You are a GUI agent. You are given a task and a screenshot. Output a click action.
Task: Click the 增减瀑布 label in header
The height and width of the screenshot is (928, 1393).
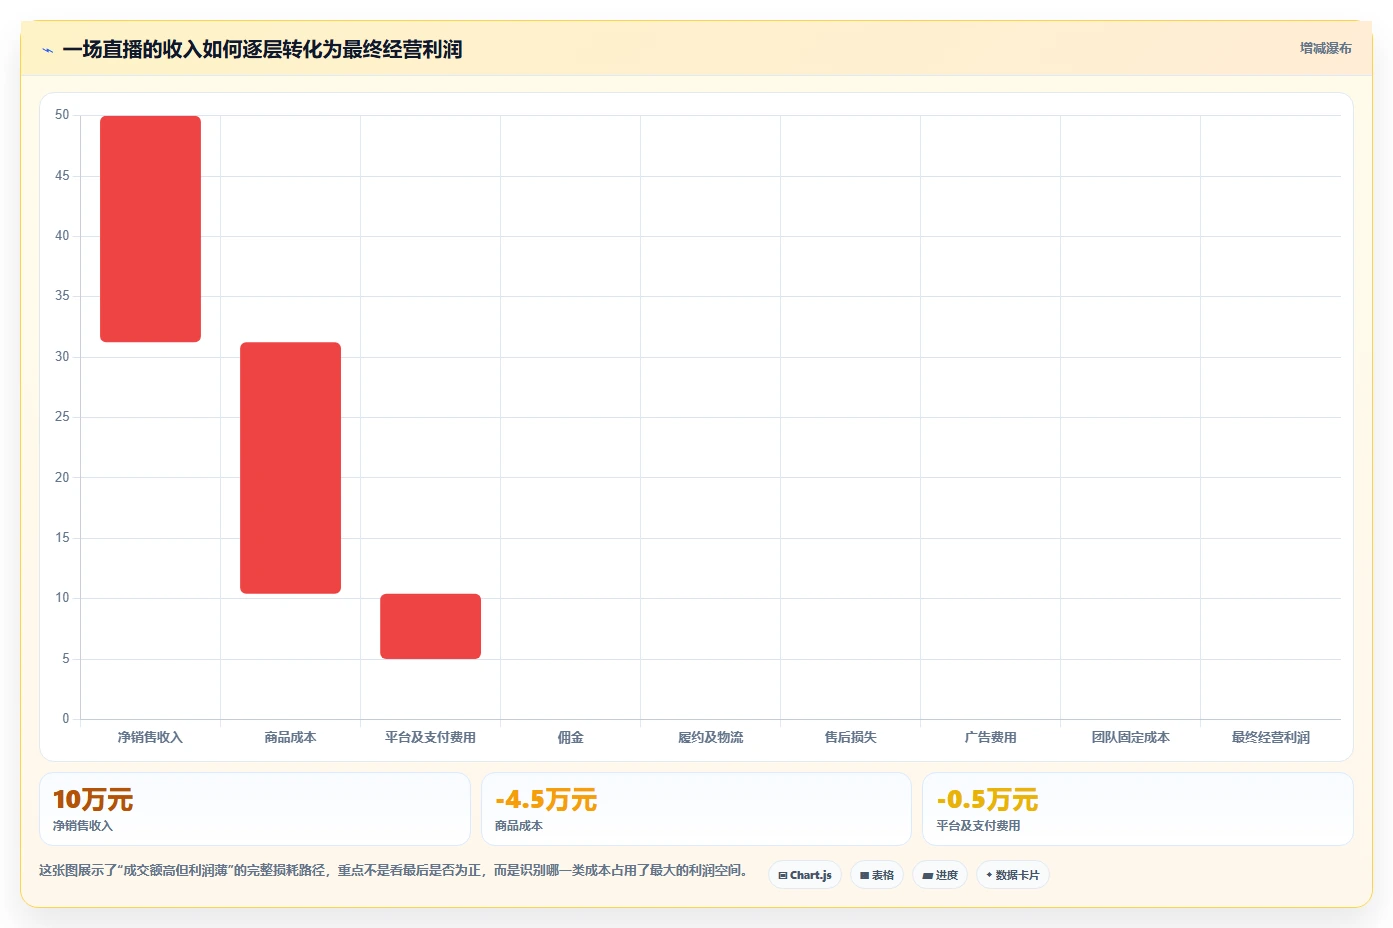click(x=1325, y=48)
